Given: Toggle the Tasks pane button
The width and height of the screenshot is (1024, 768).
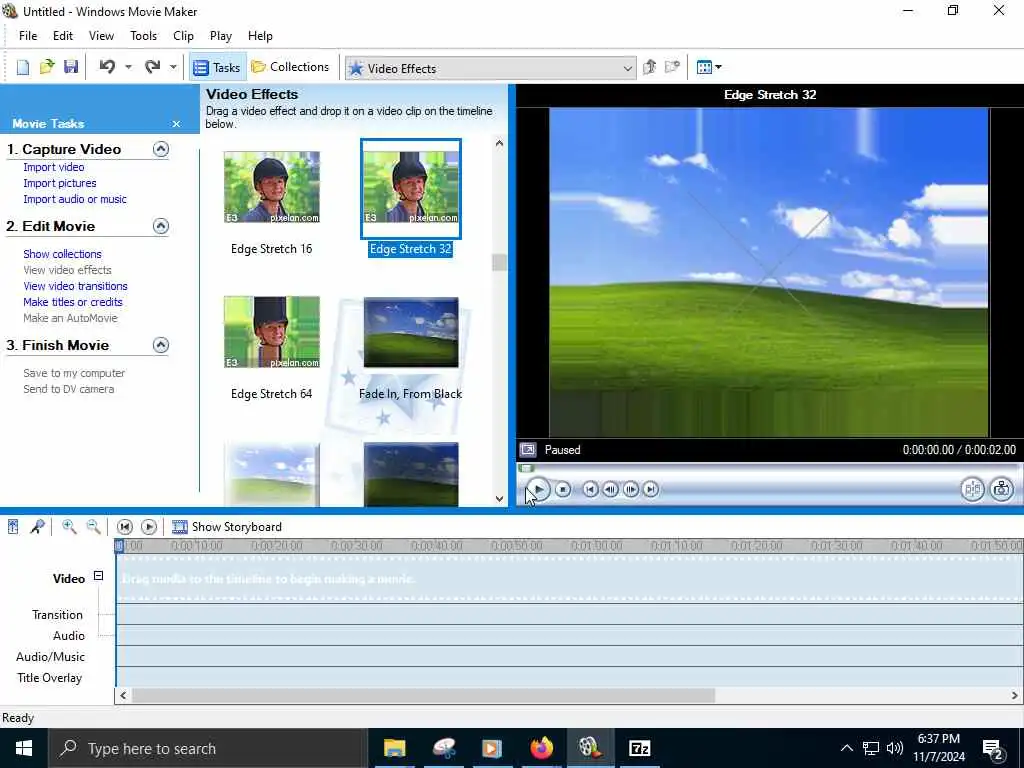Looking at the screenshot, I should [x=217, y=67].
